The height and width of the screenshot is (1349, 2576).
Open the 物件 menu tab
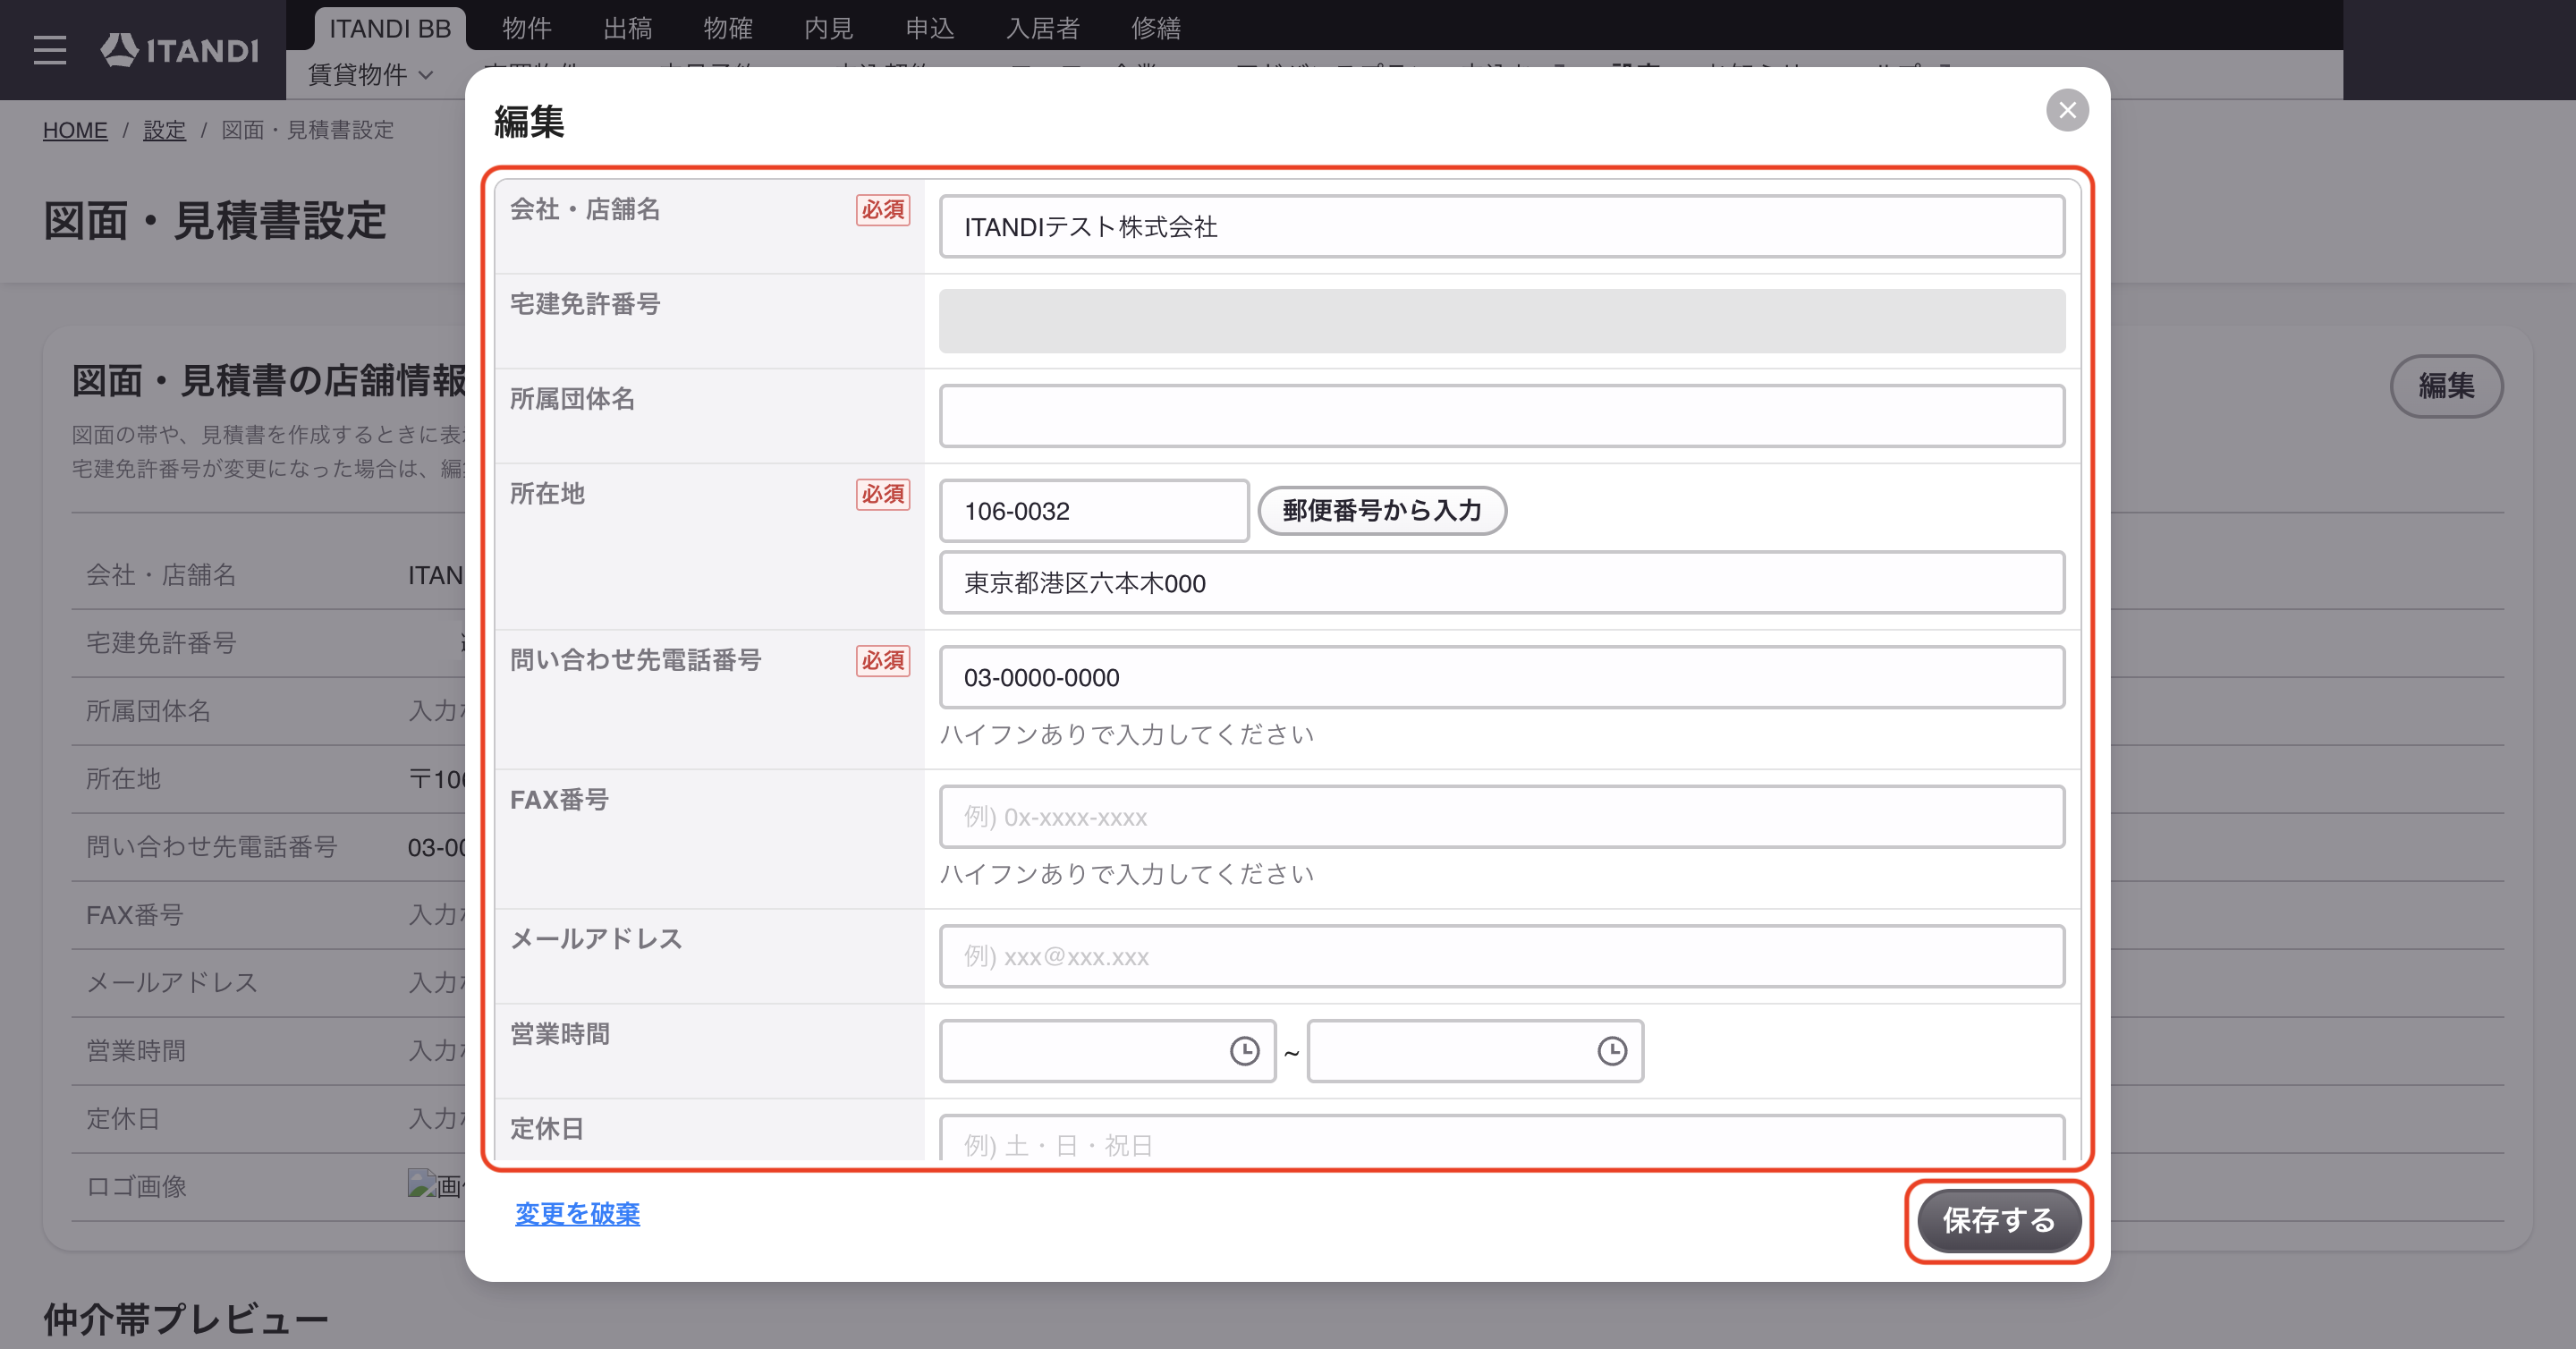pos(527,28)
